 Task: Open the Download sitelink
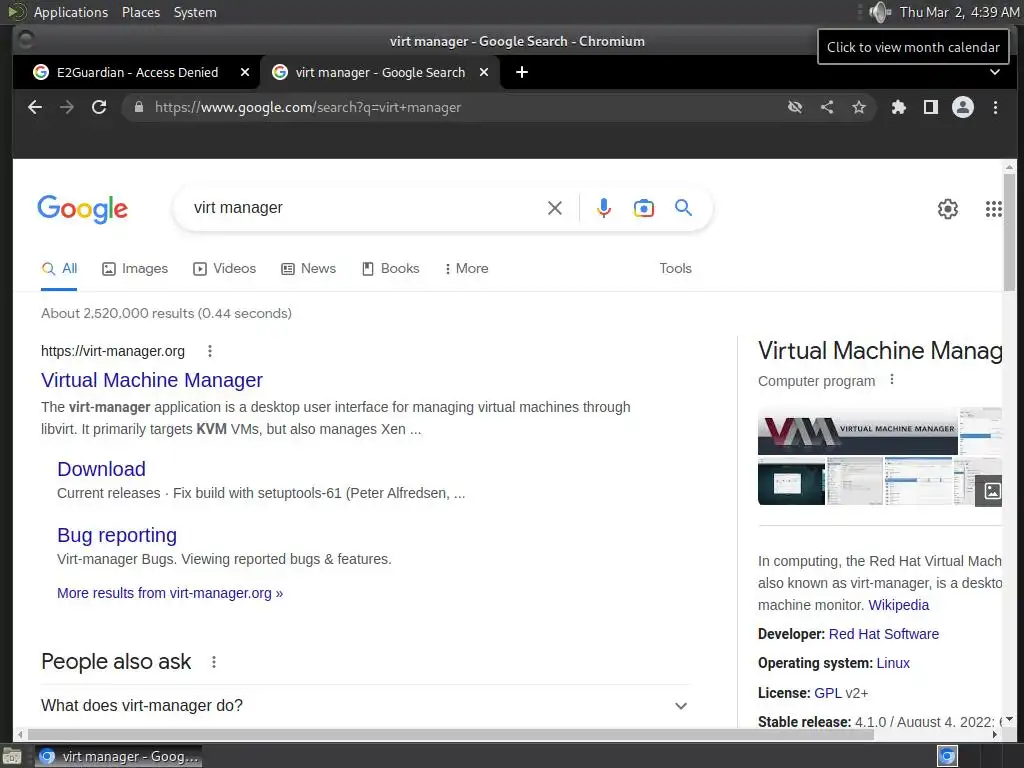(x=101, y=469)
